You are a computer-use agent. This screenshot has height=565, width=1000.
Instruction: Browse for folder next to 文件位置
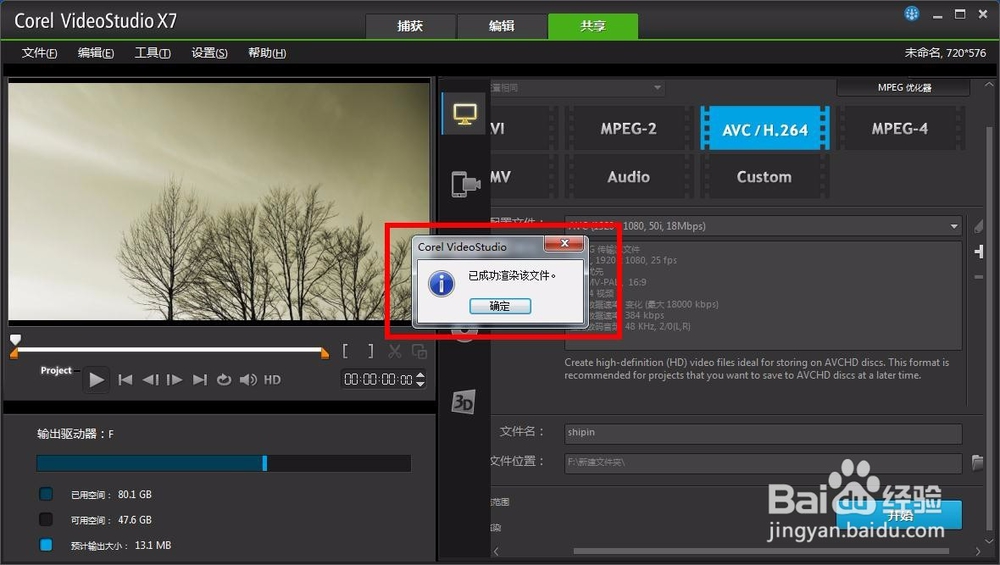coord(977,462)
